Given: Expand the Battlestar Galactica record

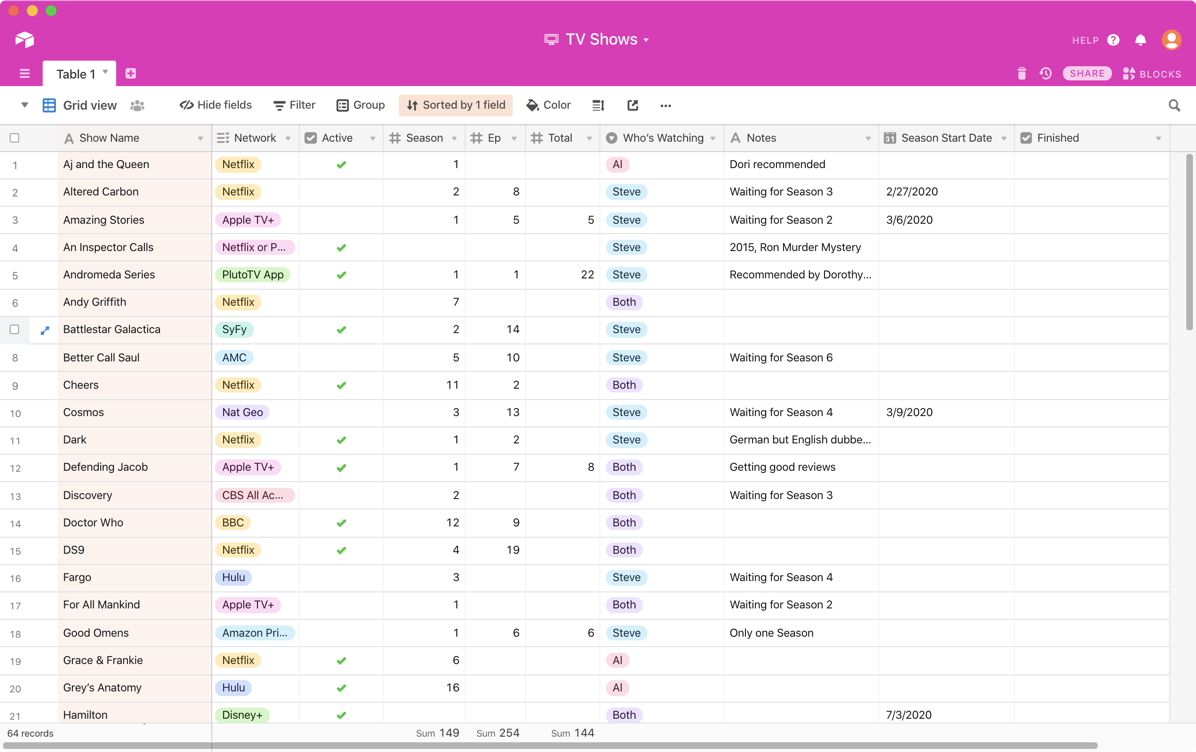Looking at the screenshot, I should (45, 330).
